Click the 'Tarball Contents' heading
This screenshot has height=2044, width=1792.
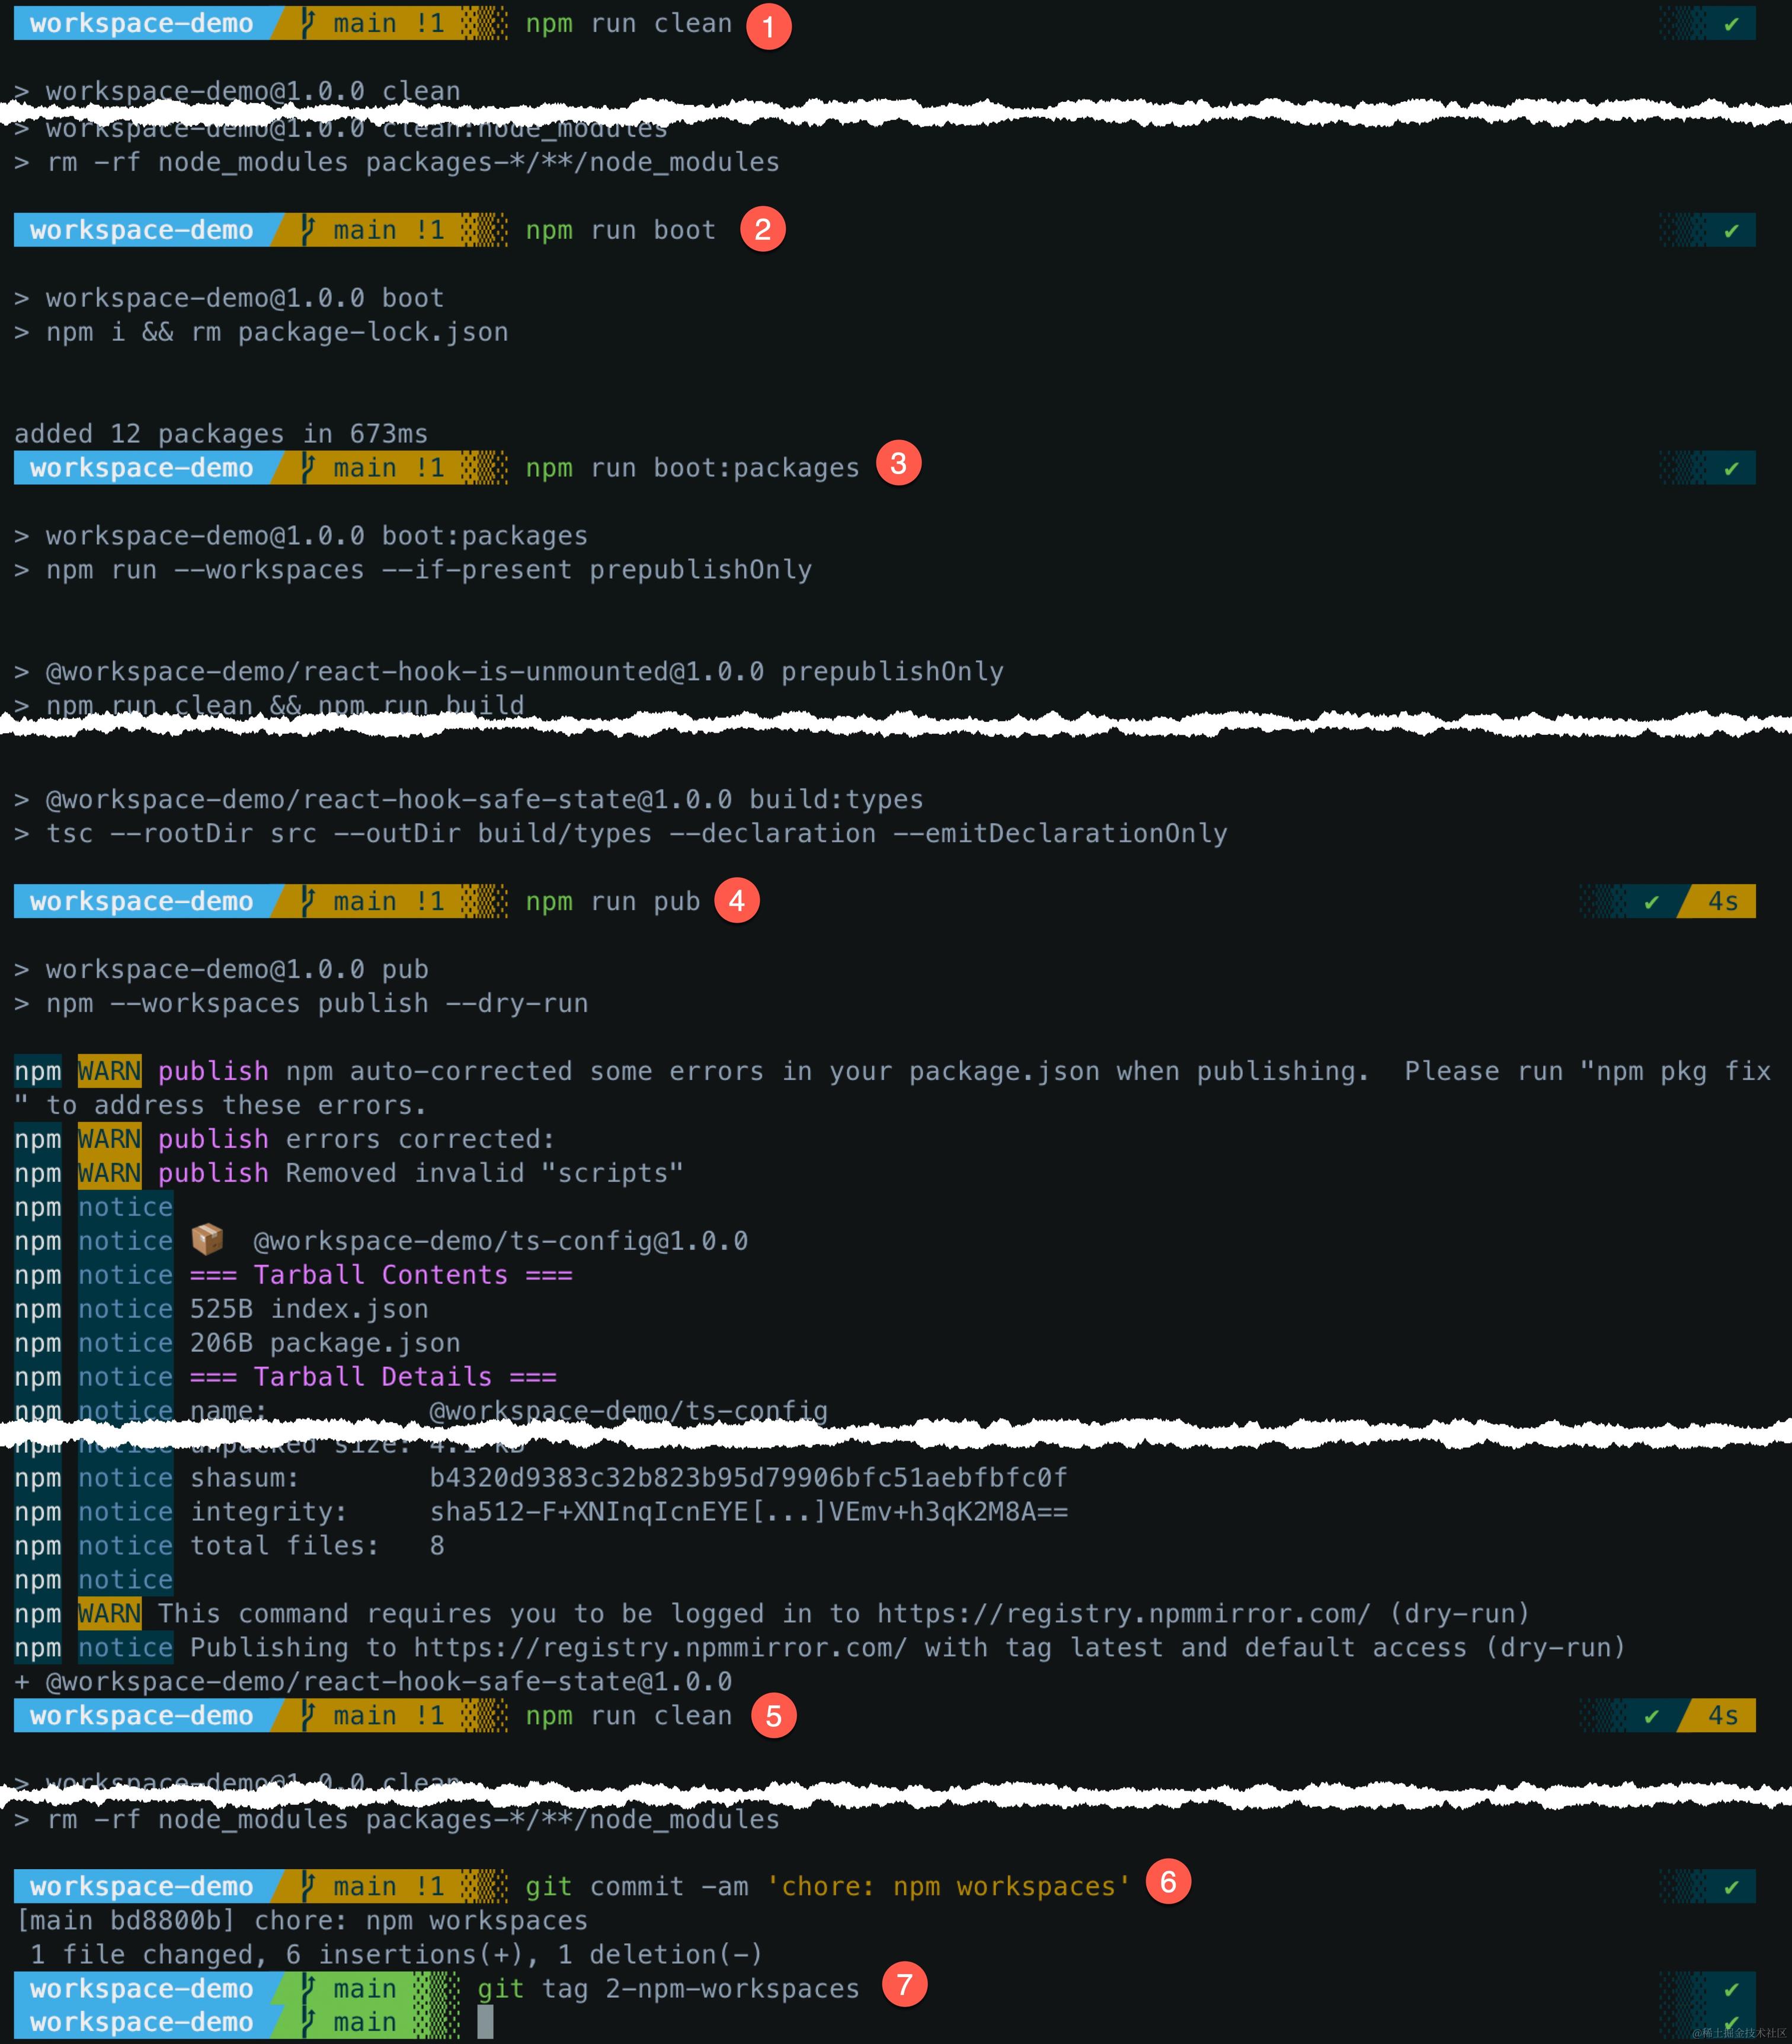click(x=381, y=1275)
